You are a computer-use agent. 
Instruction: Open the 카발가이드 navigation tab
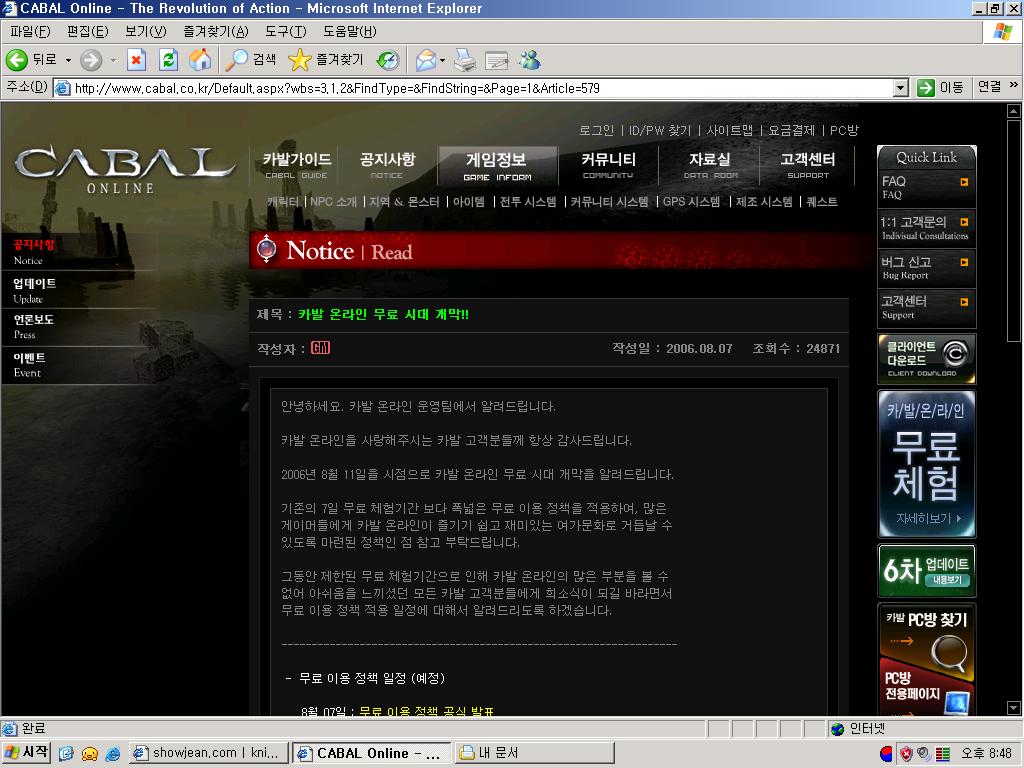click(x=296, y=165)
